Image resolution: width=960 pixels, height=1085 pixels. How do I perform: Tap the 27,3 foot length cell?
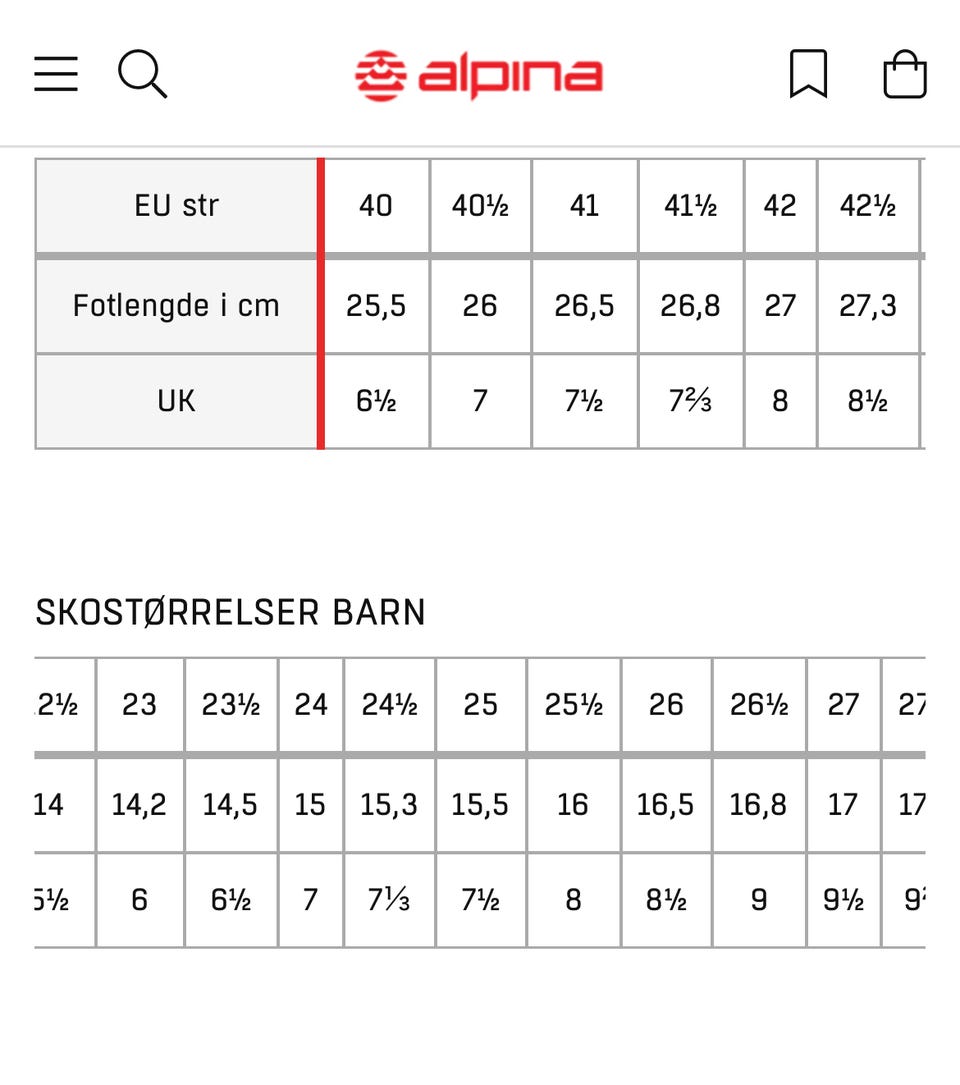click(x=867, y=305)
